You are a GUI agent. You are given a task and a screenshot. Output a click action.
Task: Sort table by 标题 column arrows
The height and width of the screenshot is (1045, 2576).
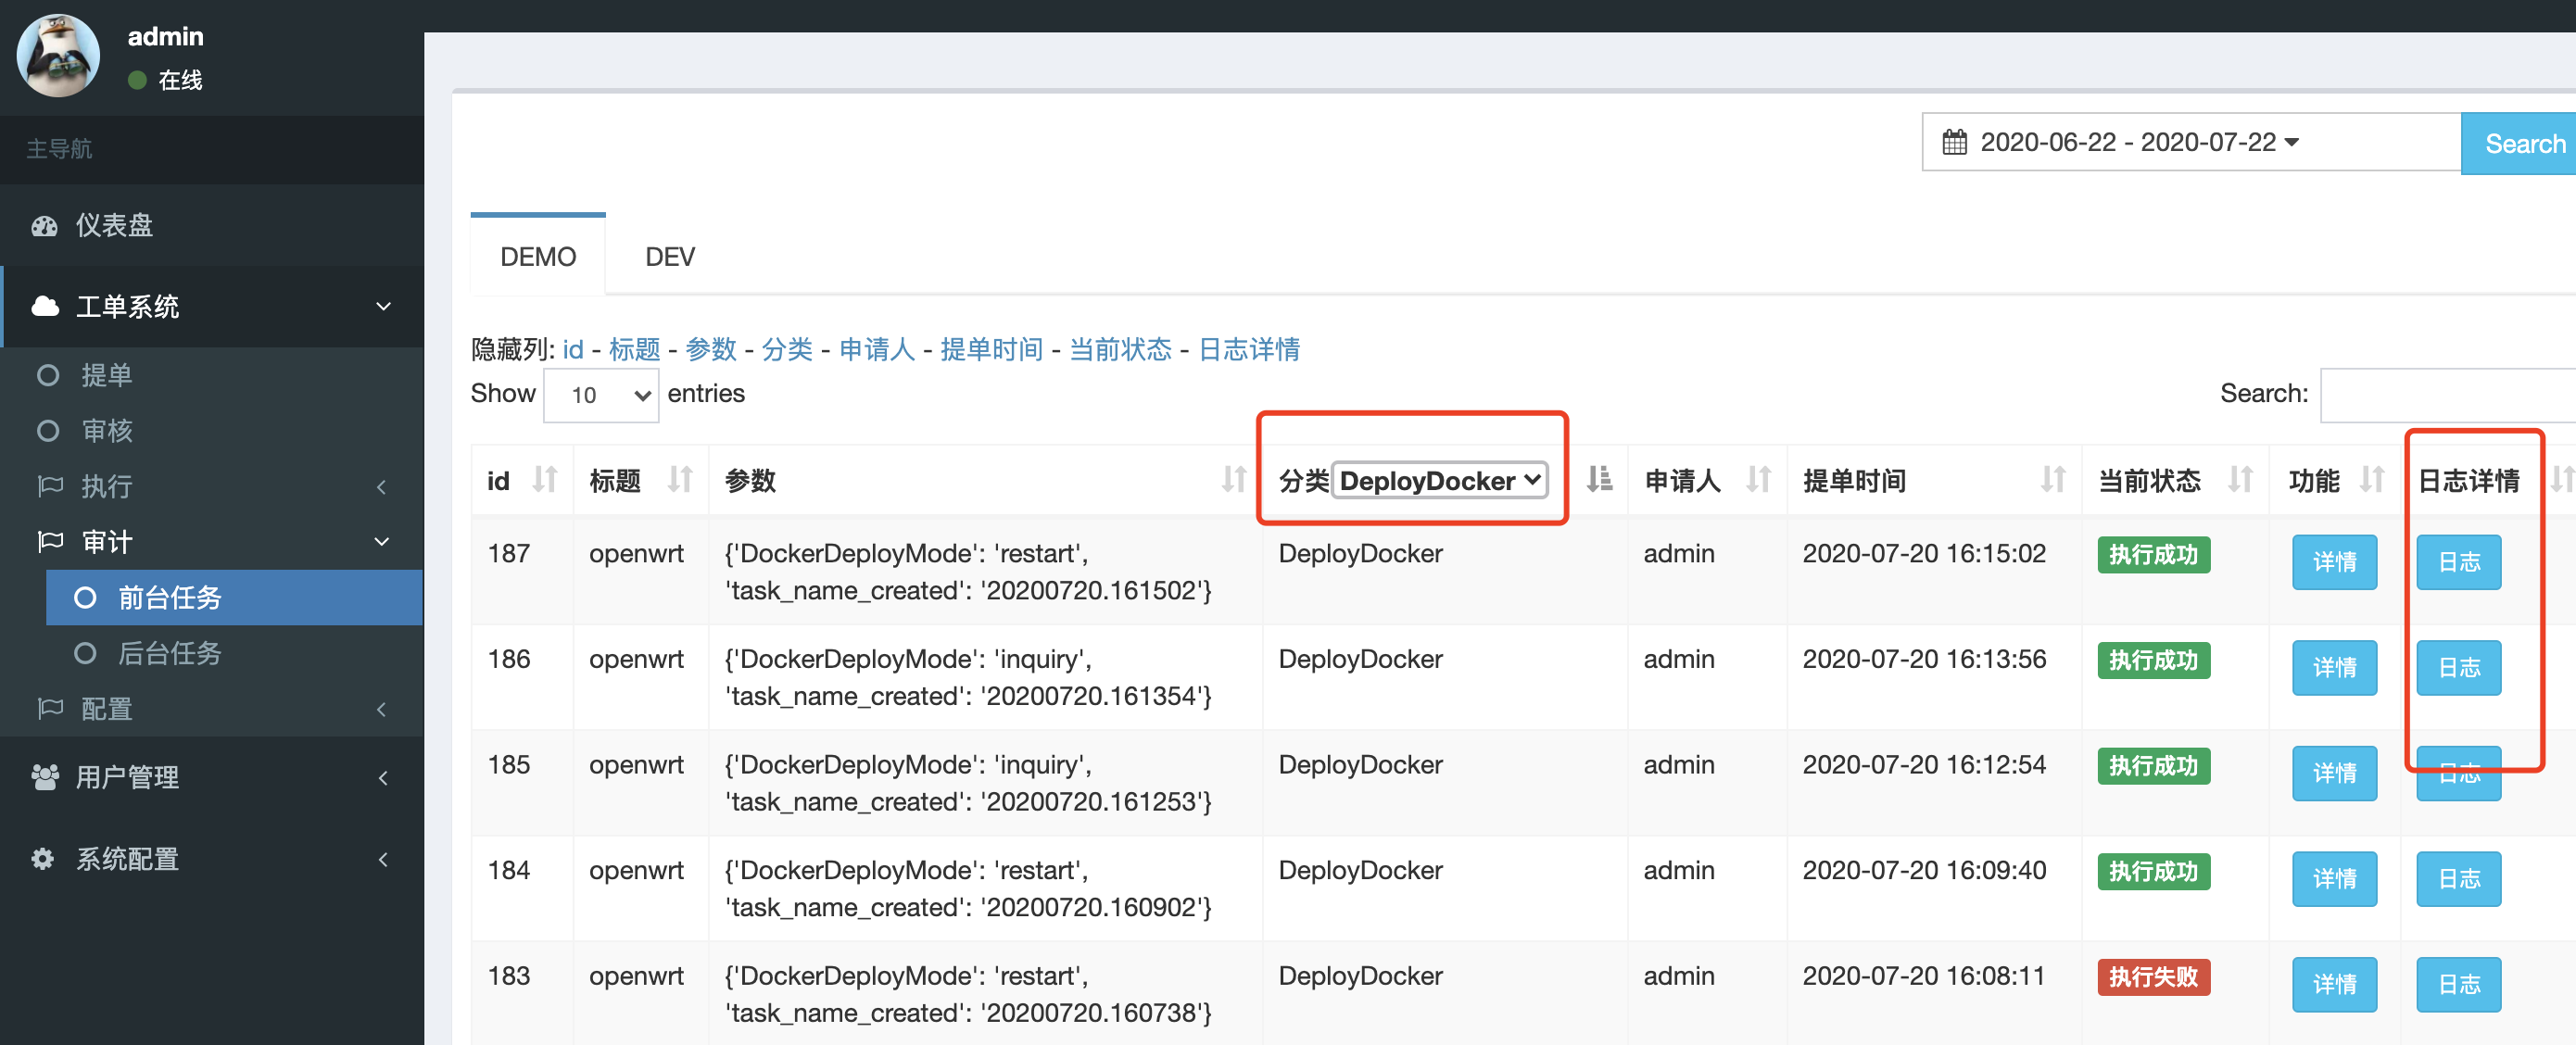[x=680, y=480]
